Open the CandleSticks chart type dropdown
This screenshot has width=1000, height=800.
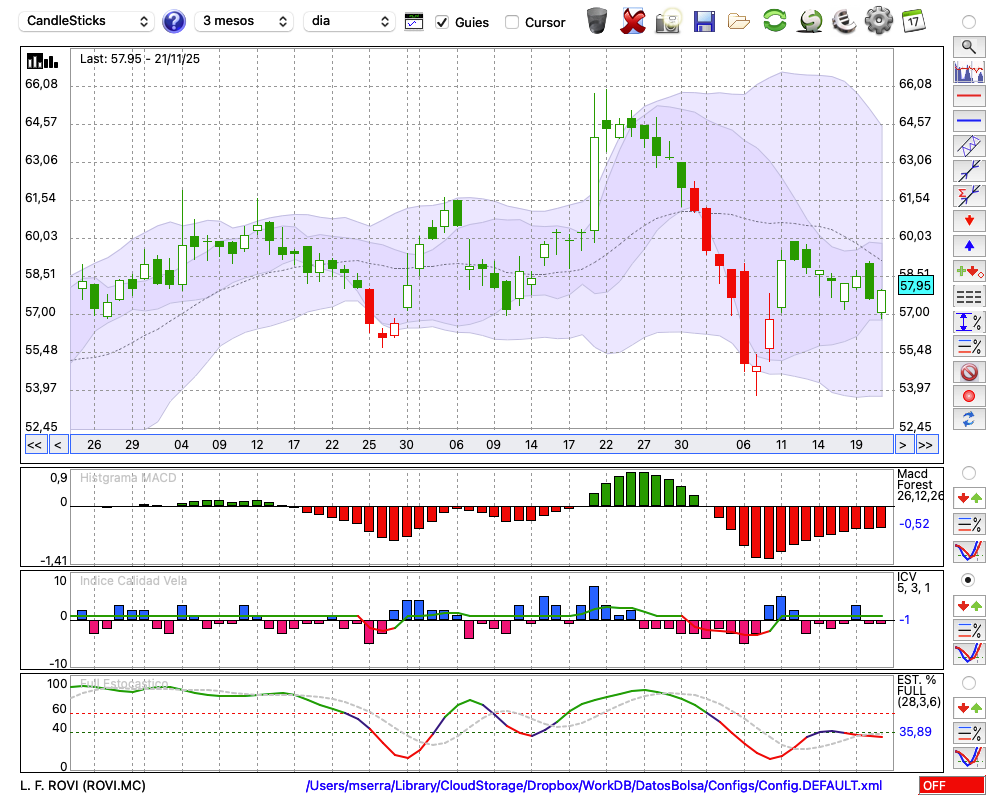click(88, 21)
